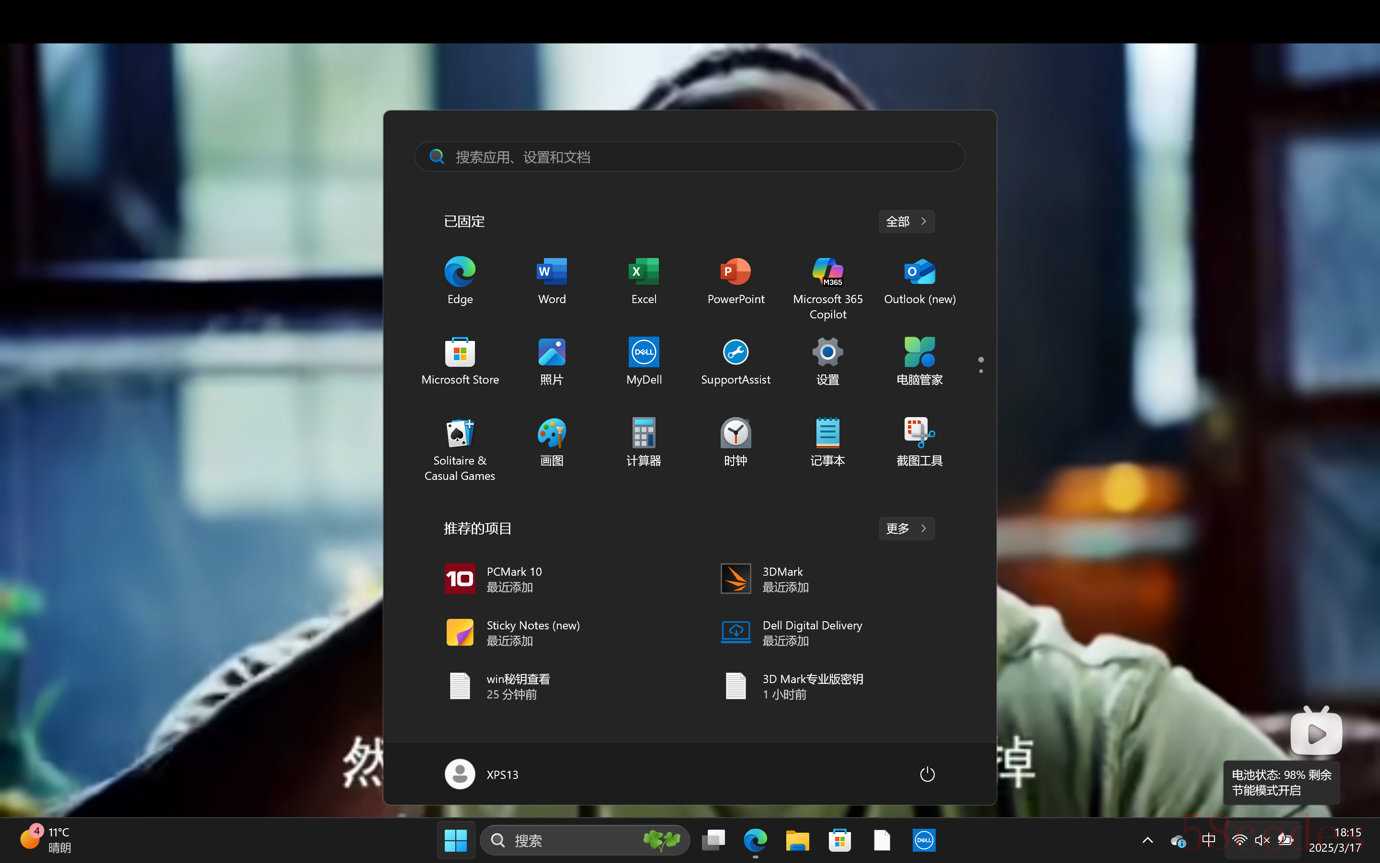Go to next pinned apps page dot

981,371
